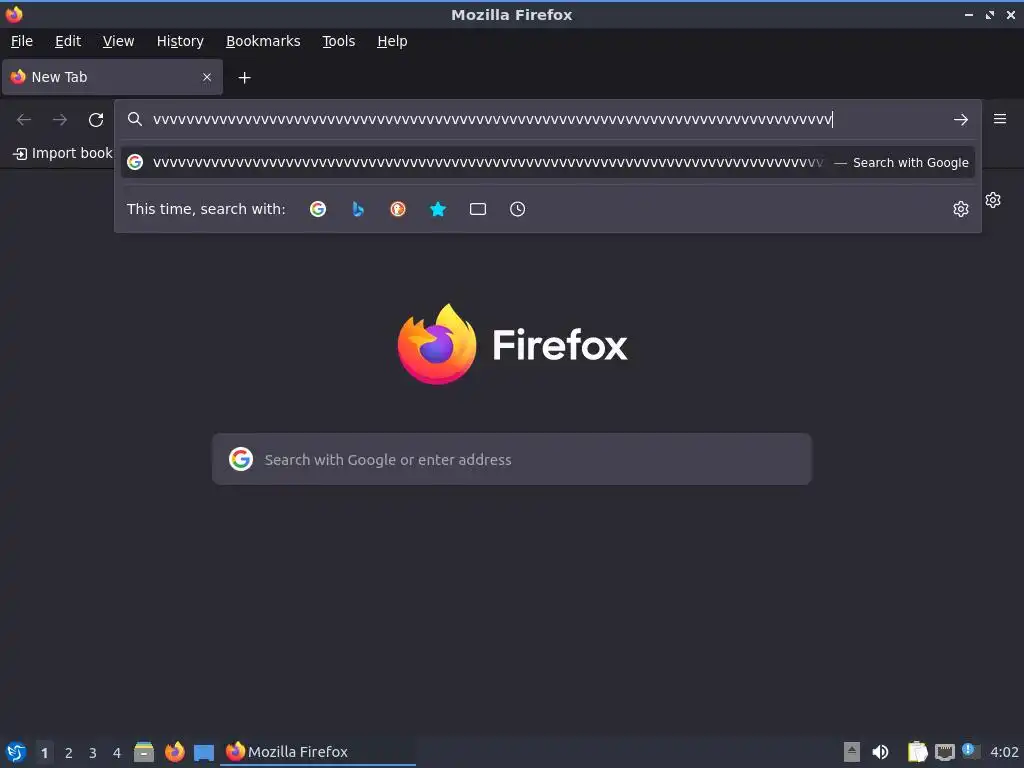Screen dimensions: 1024x768
Task: Switch to workspace 4
Action: point(117,753)
